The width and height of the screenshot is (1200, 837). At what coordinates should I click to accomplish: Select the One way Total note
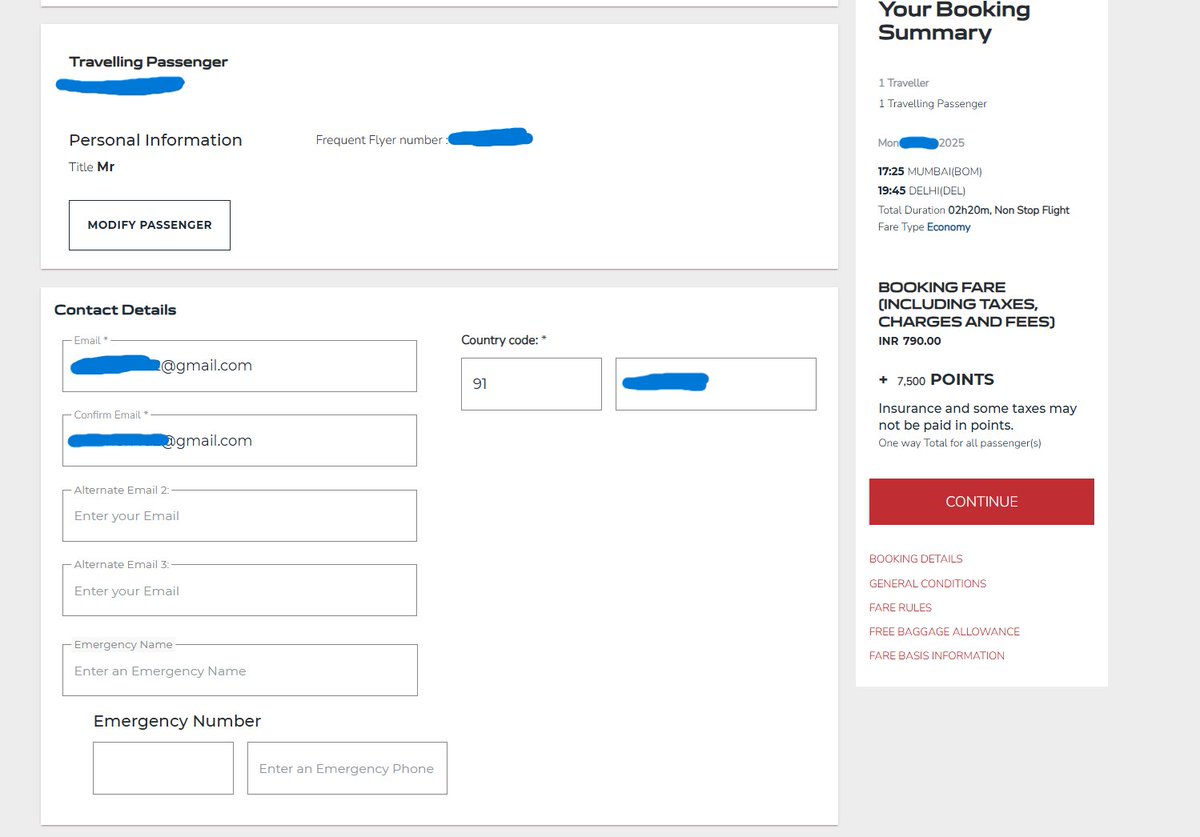click(x=959, y=443)
